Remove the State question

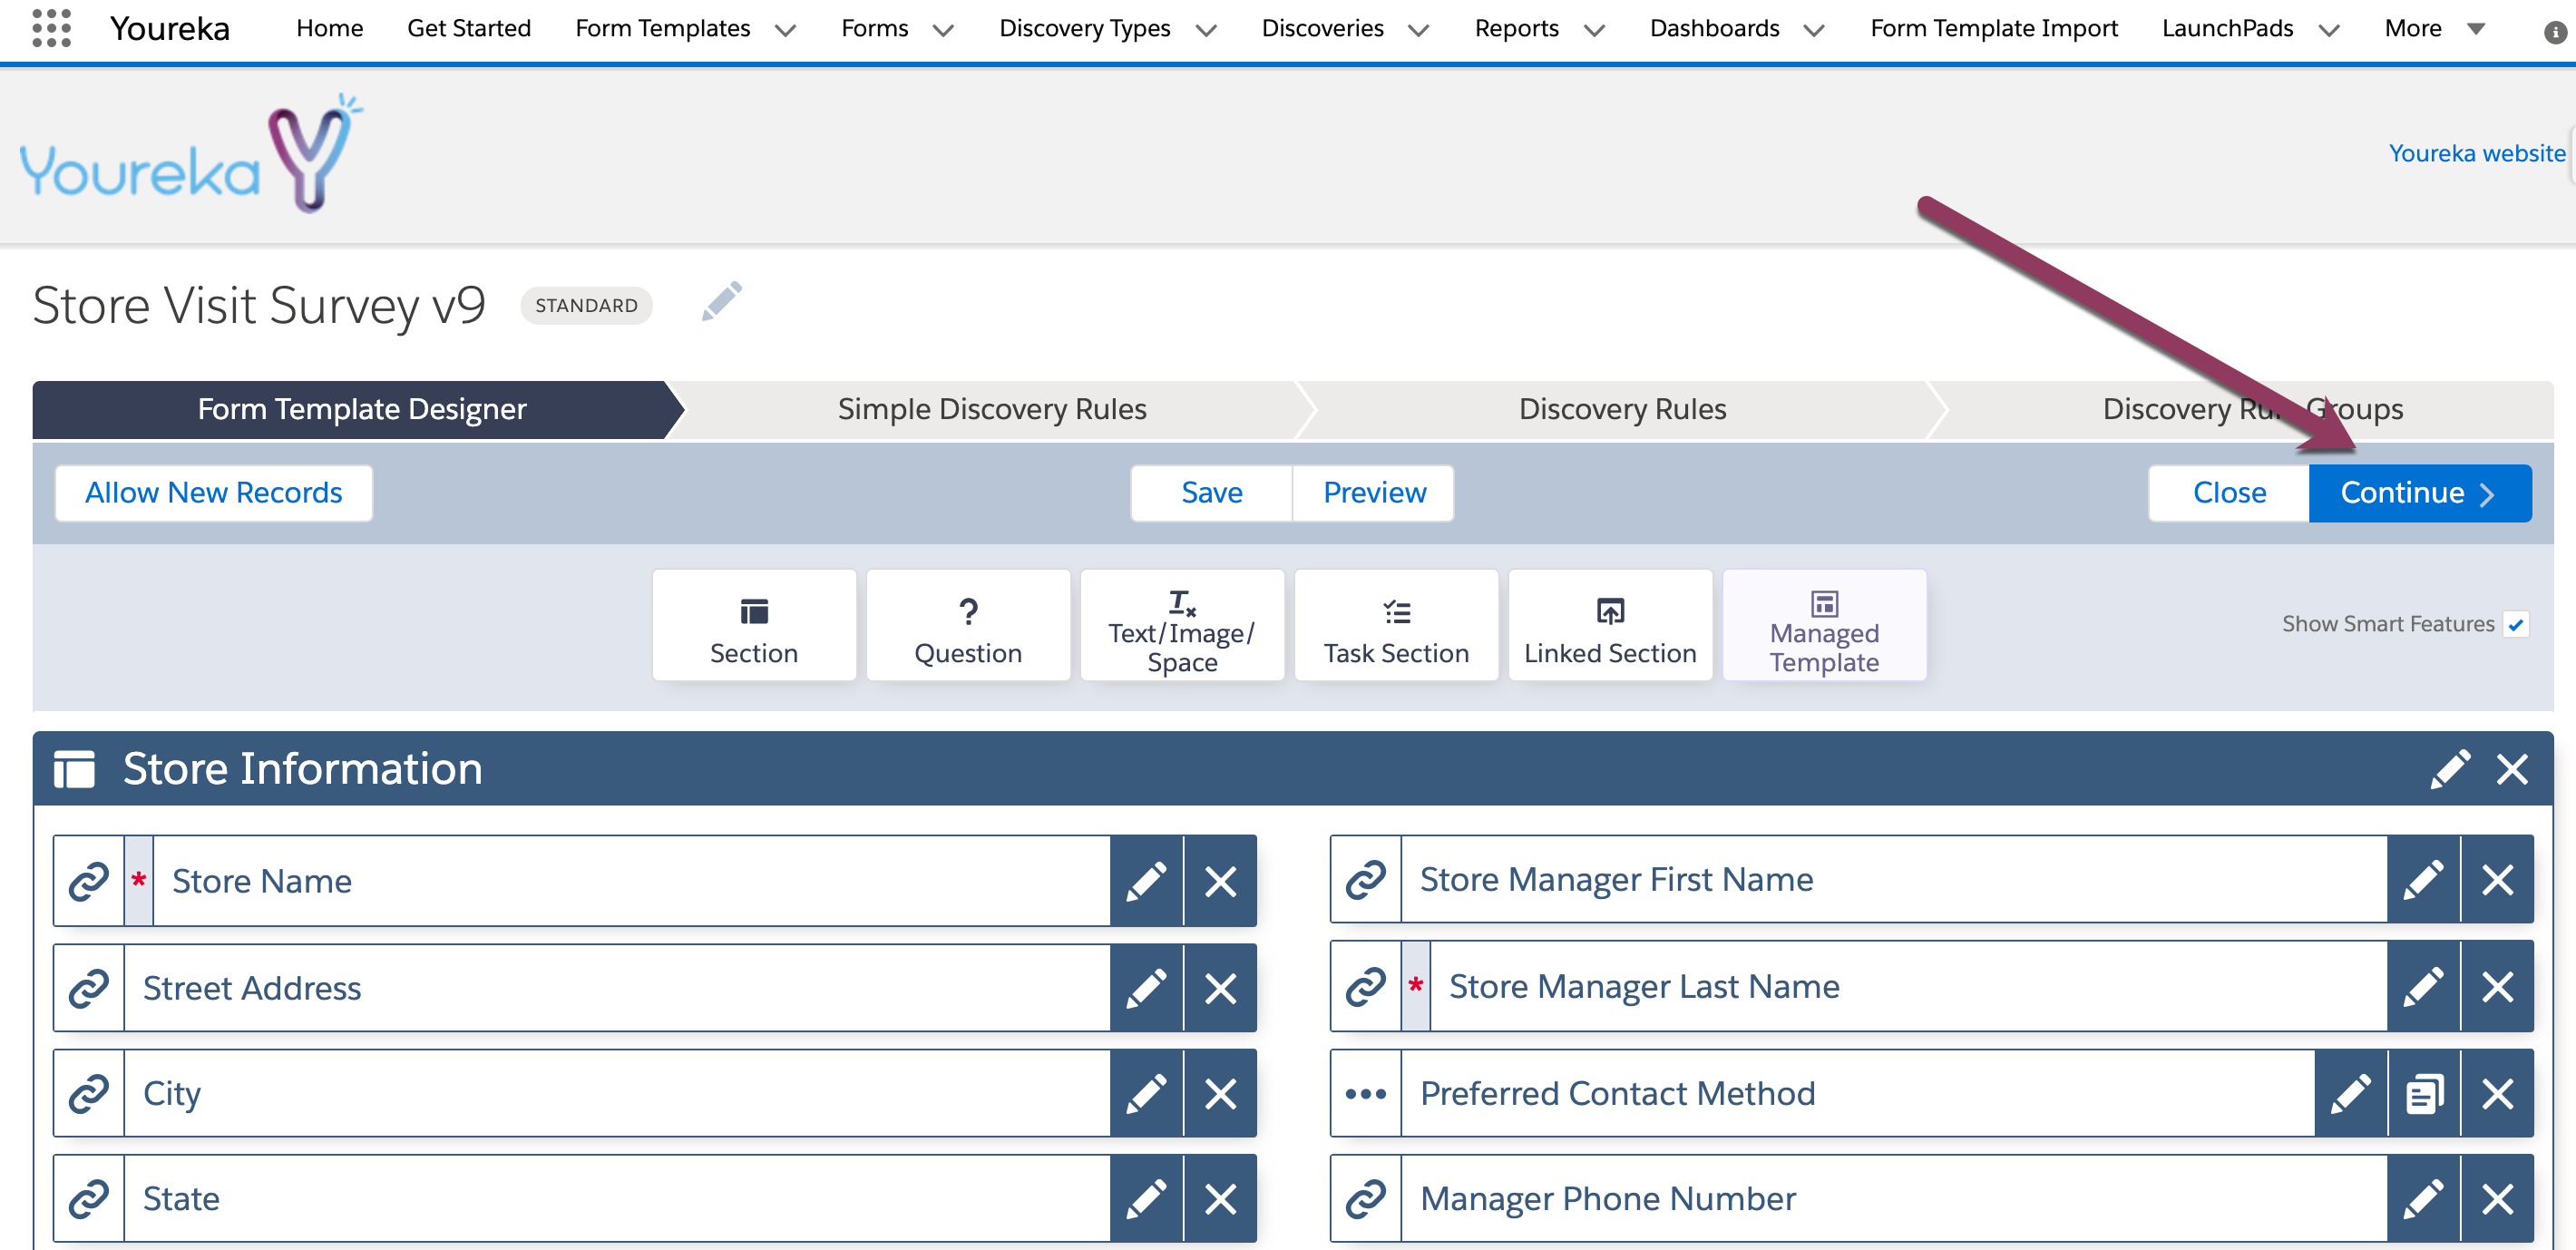pyautogui.click(x=1220, y=1198)
